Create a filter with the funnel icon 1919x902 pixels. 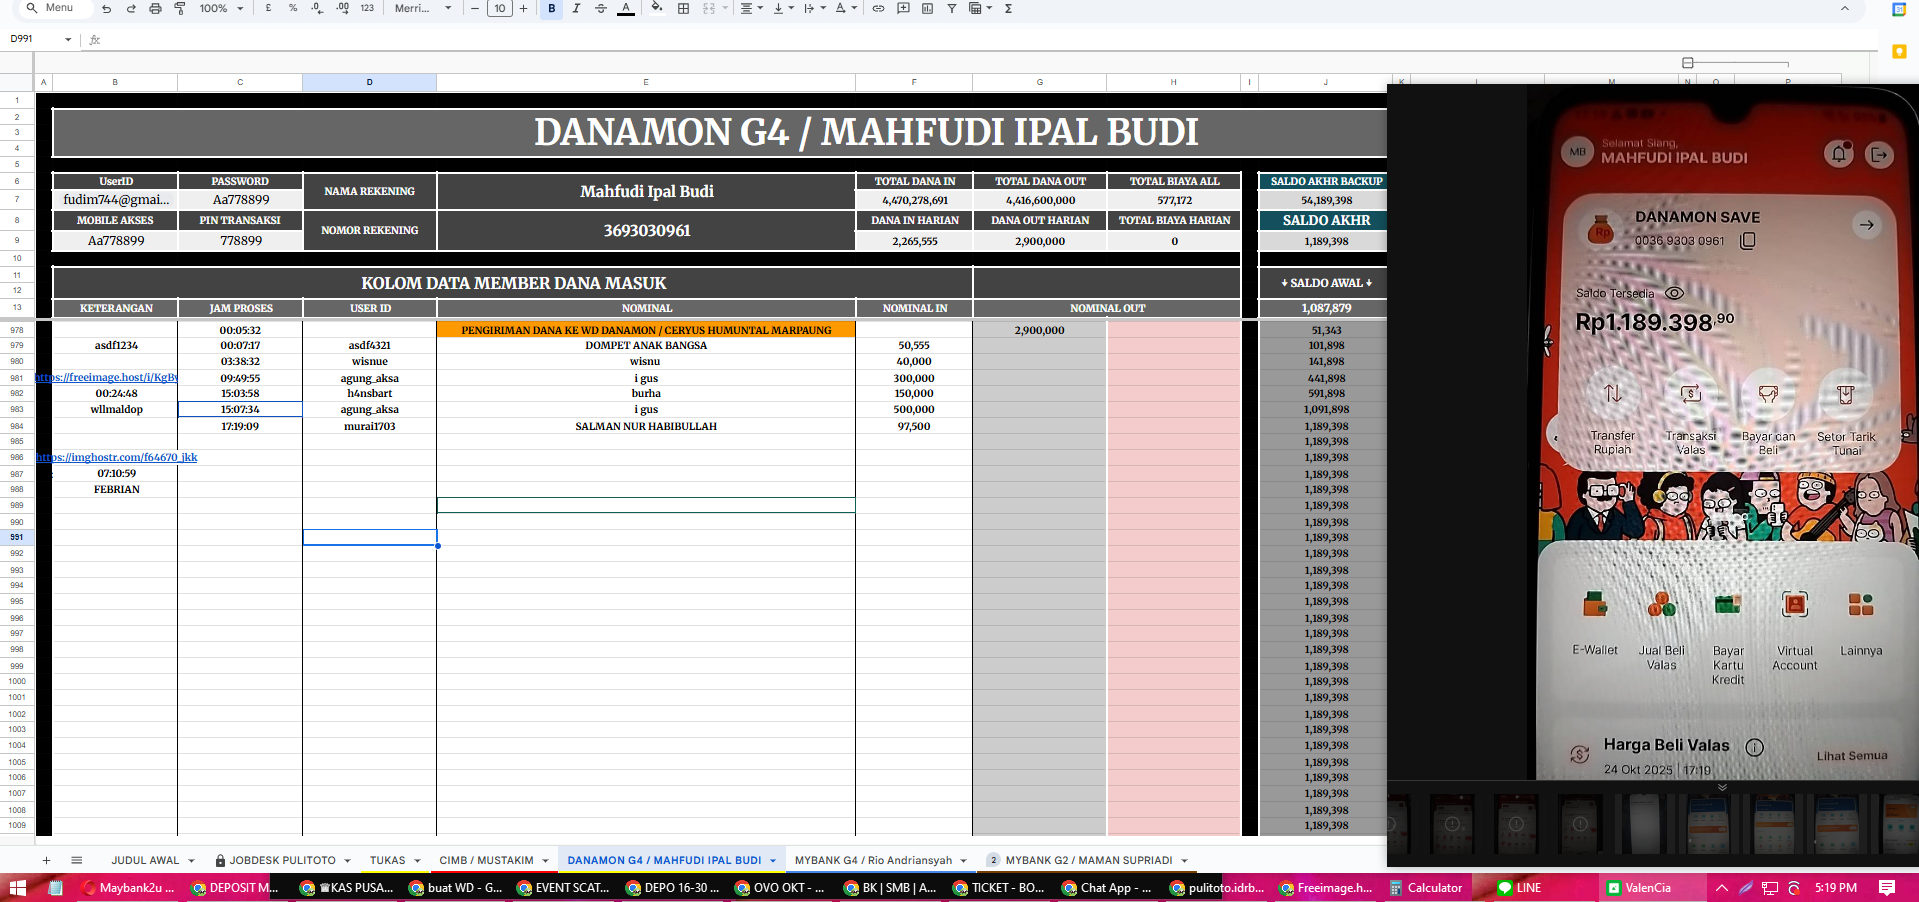952,8
